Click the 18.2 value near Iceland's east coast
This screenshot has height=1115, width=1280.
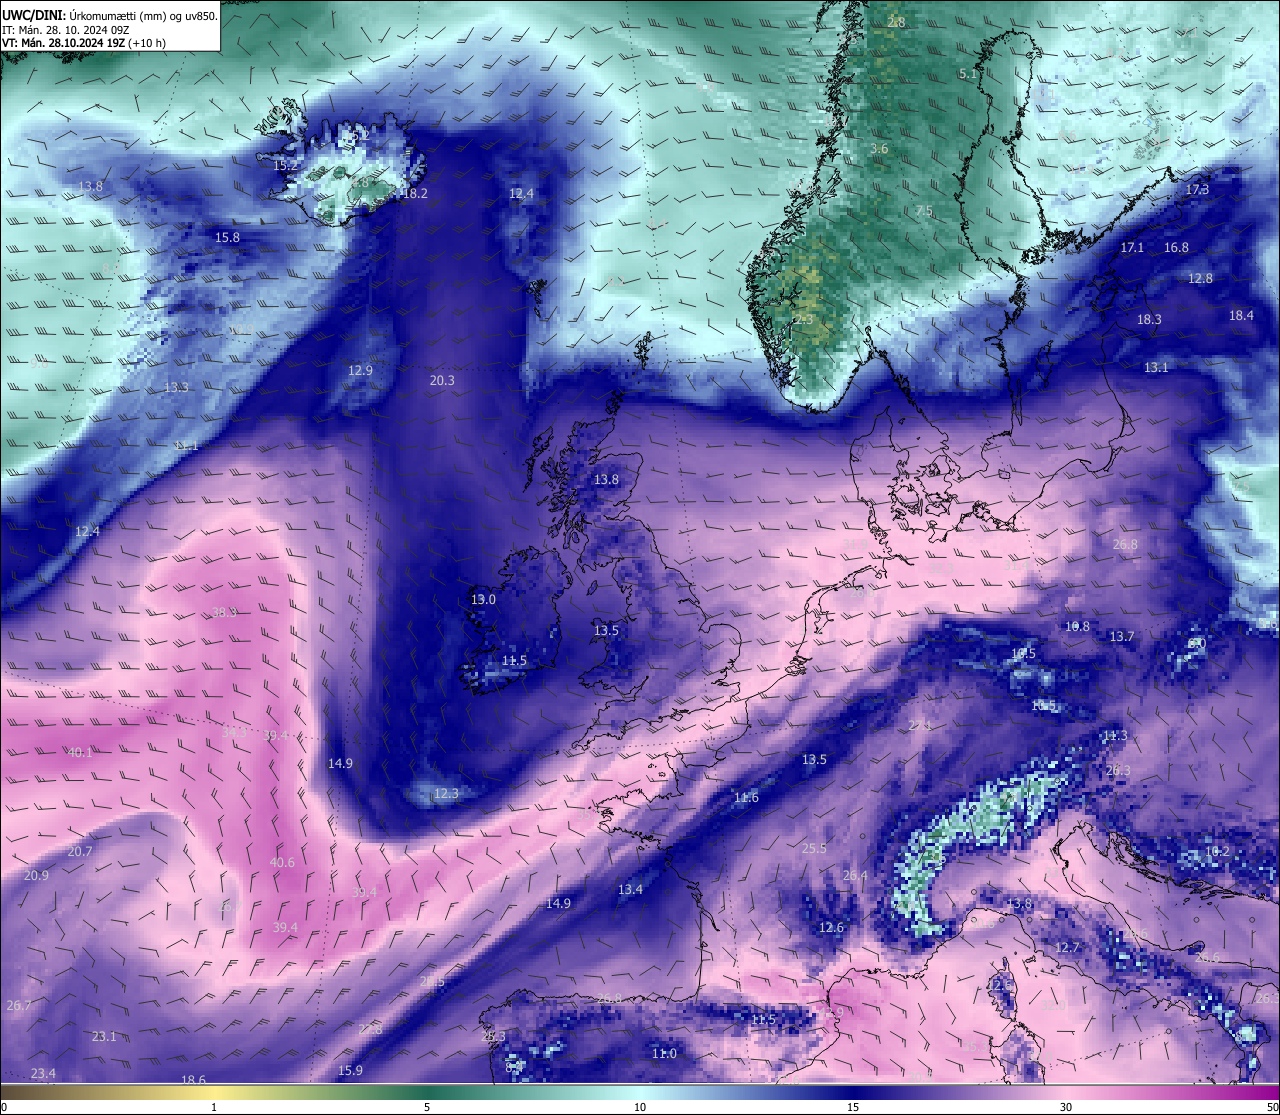415,193
